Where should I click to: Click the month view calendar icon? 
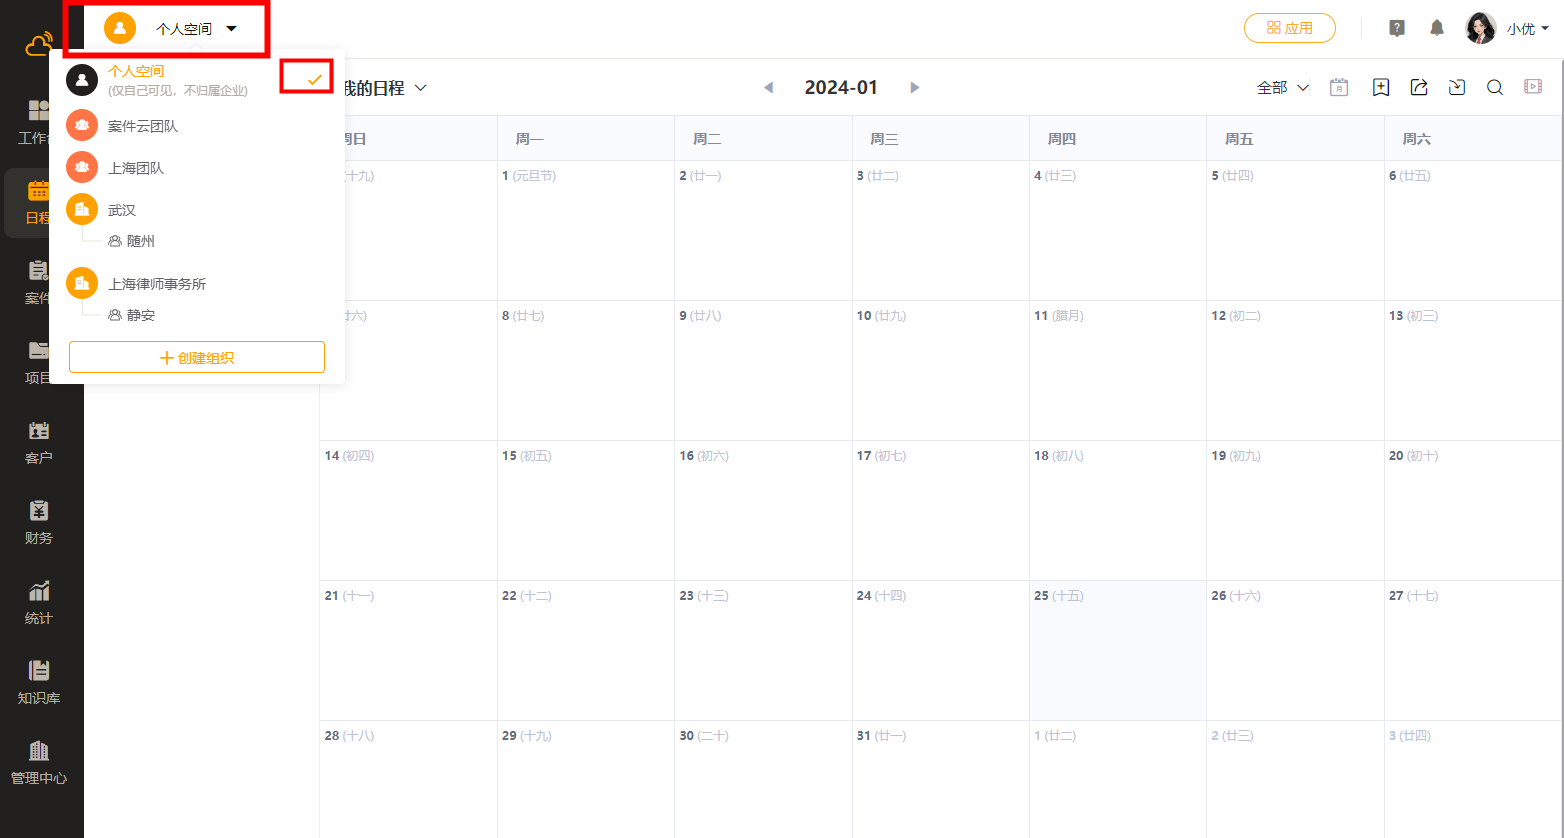click(1339, 87)
